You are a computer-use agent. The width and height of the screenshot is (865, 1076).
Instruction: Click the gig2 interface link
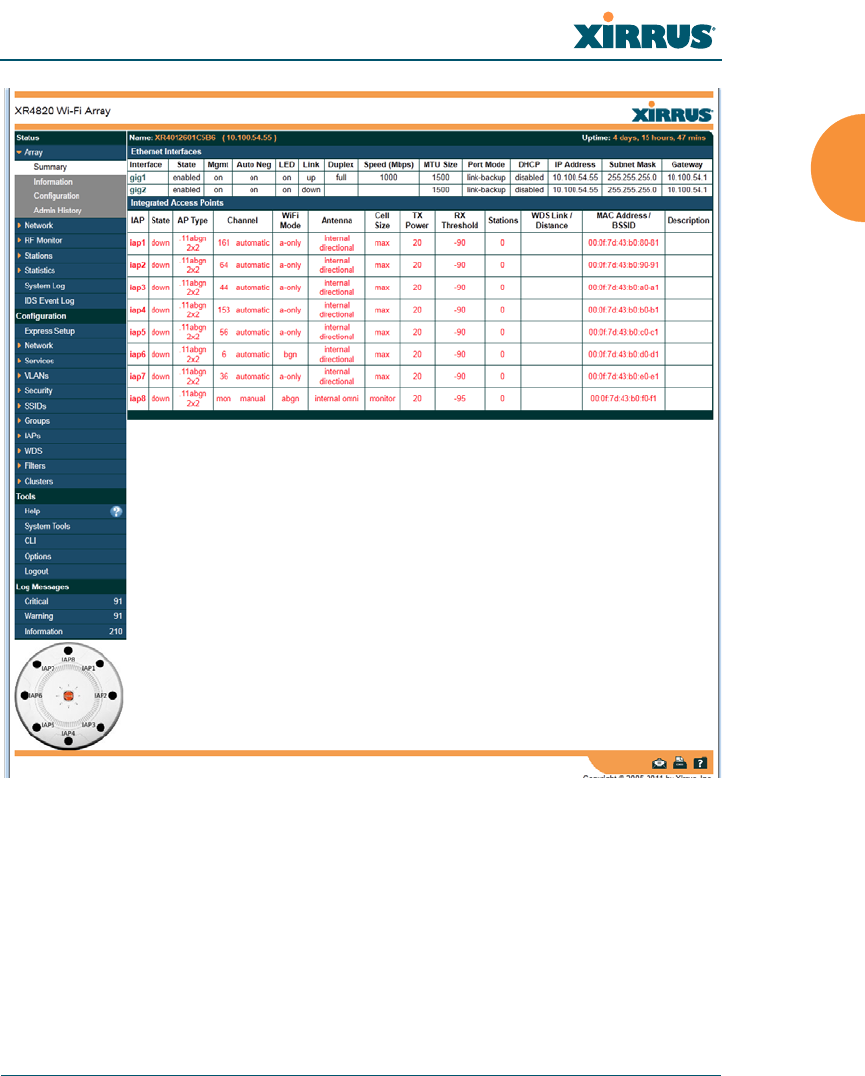click(138, 190)
